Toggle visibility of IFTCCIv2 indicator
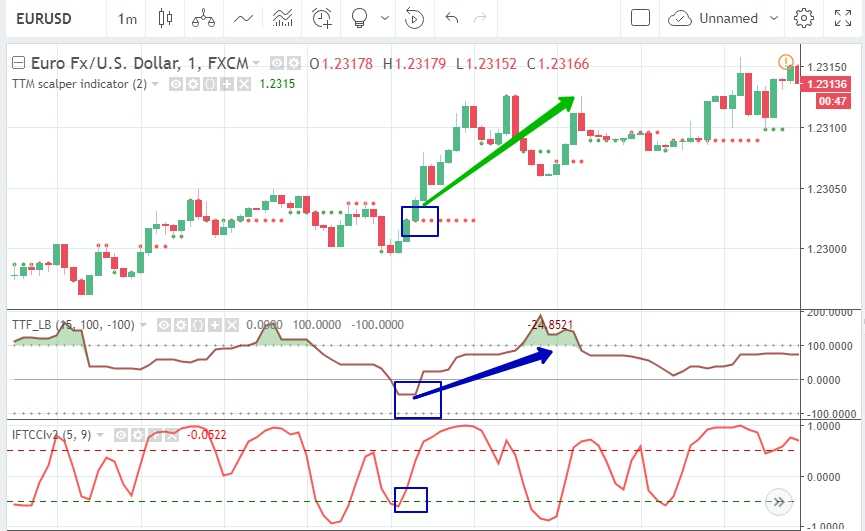 (121, 435)
